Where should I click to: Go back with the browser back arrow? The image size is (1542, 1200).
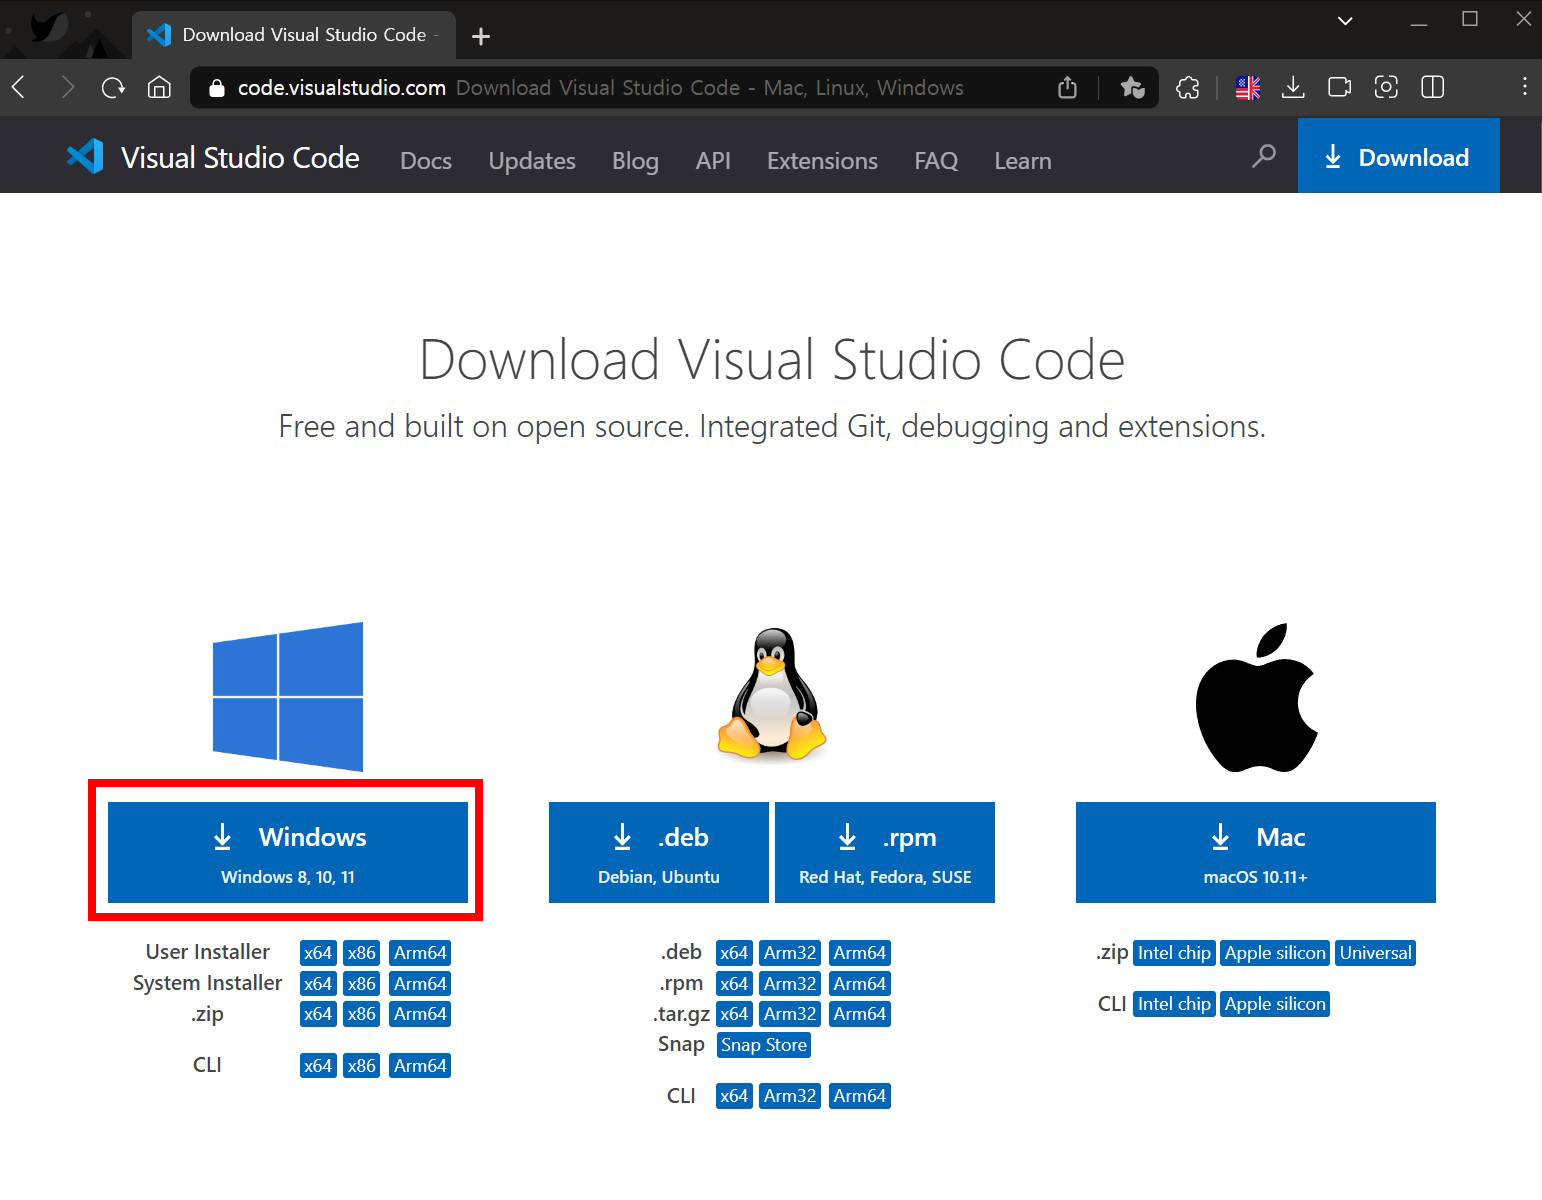pos(19,87)
